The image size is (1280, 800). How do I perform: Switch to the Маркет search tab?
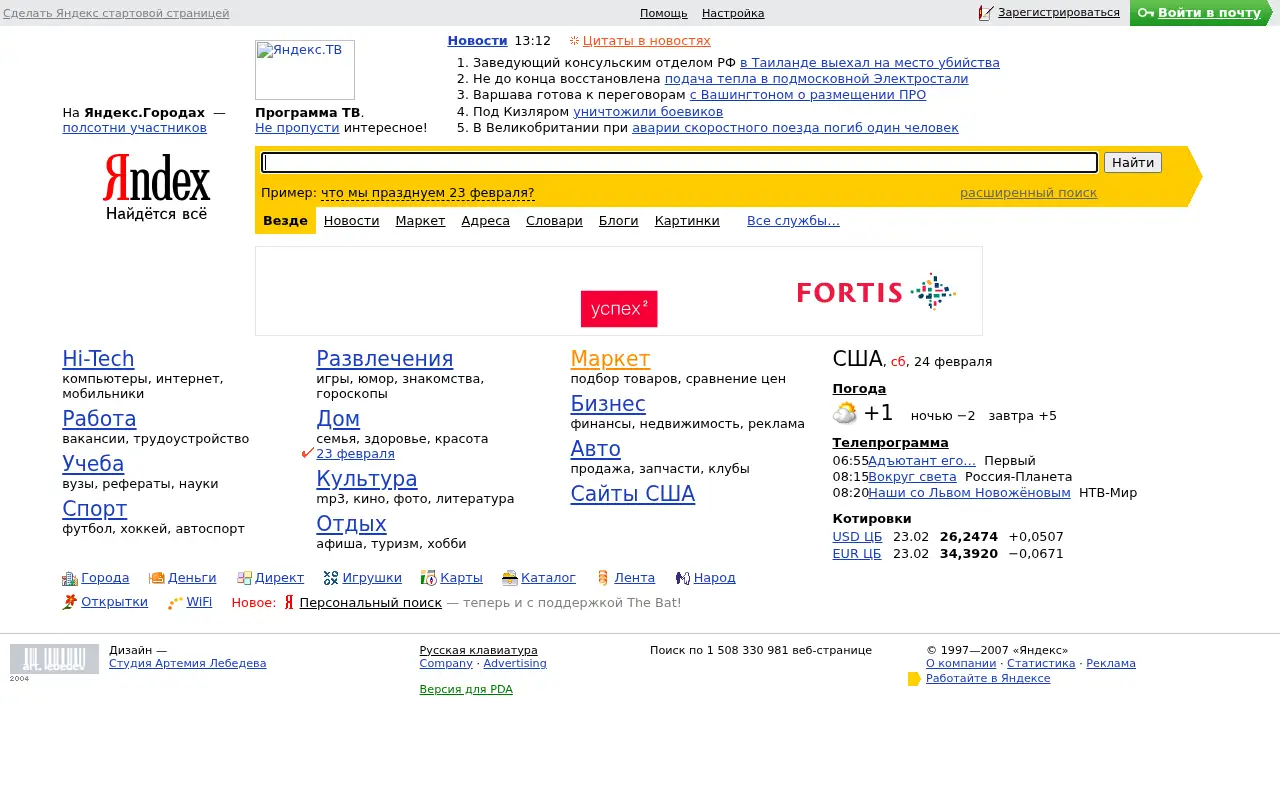[x=420, y=221]
